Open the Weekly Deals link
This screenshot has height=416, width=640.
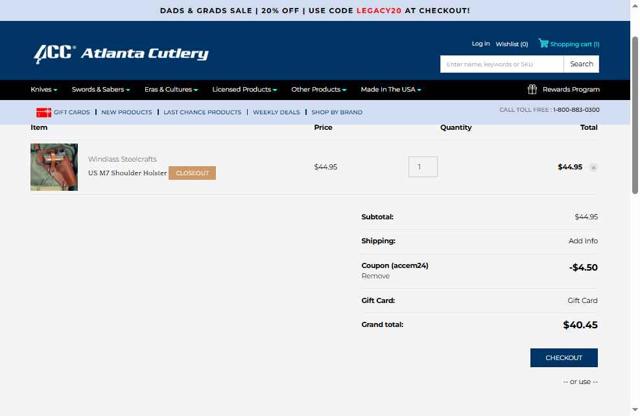(276, 112)
